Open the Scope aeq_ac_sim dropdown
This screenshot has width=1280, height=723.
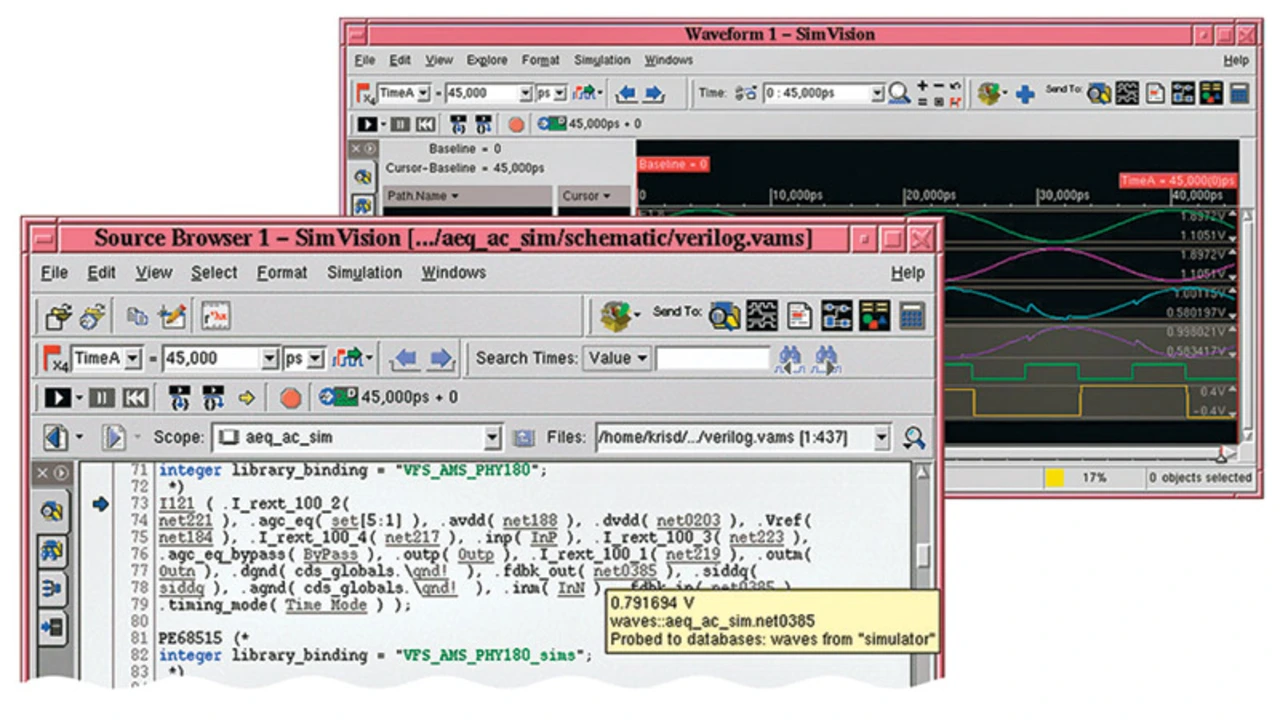[x=492, y=438]
